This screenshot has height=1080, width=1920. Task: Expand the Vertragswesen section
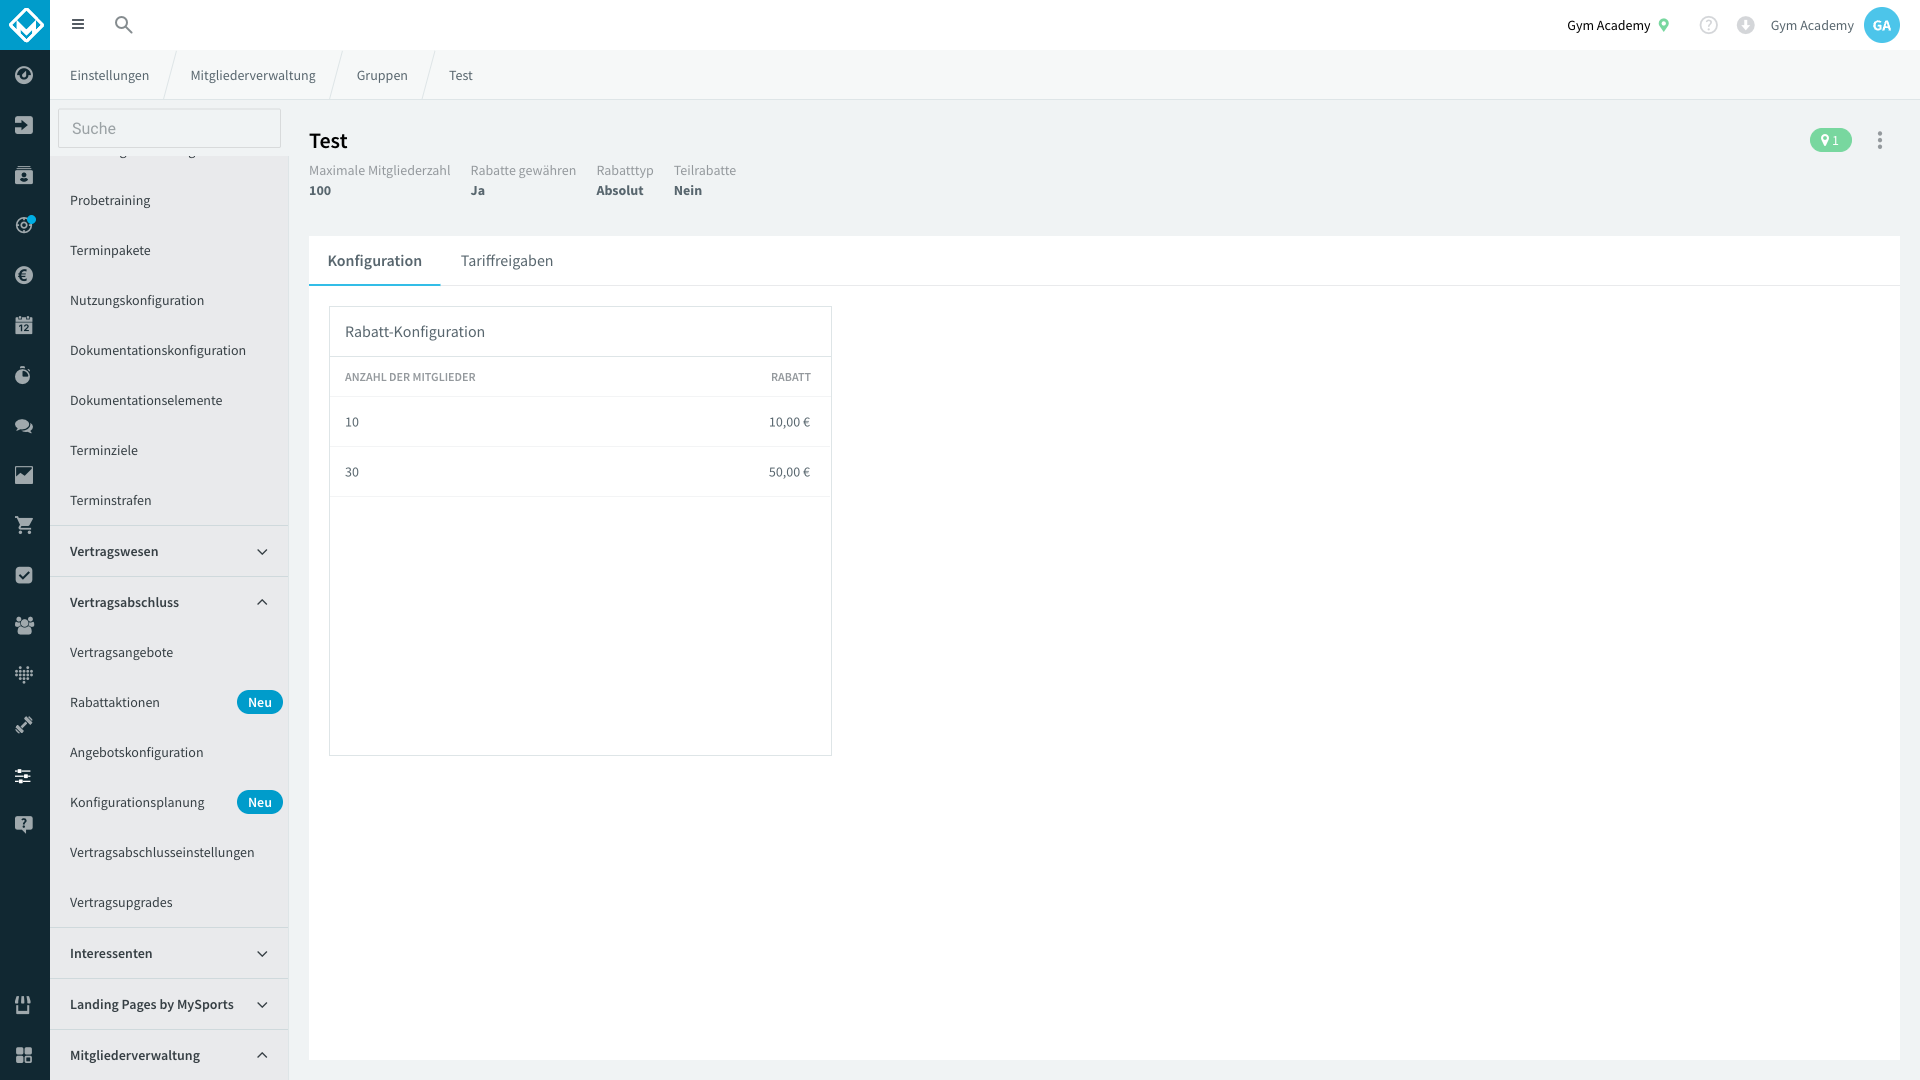[x=169, y=552]
